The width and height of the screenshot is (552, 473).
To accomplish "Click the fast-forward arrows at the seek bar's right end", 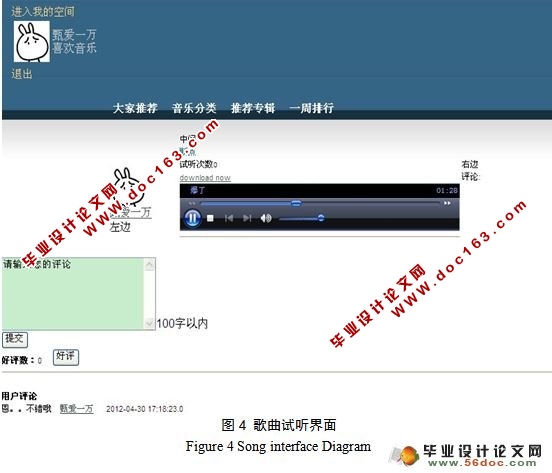I will pyautogui.click(x=447, y=203).
